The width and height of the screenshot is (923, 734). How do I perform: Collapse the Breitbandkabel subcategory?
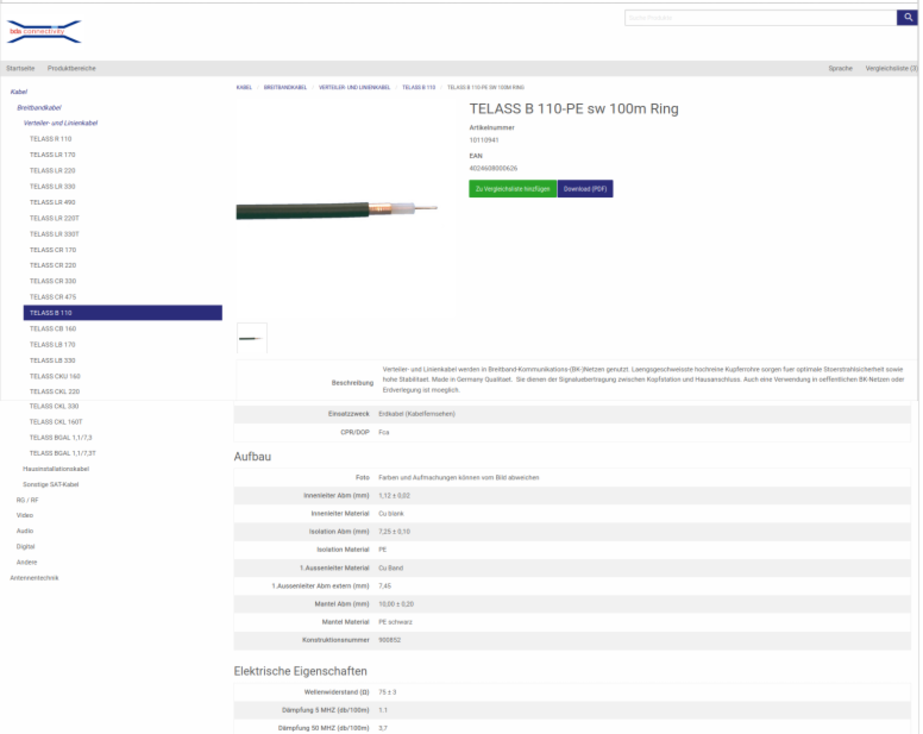(39, 107)
